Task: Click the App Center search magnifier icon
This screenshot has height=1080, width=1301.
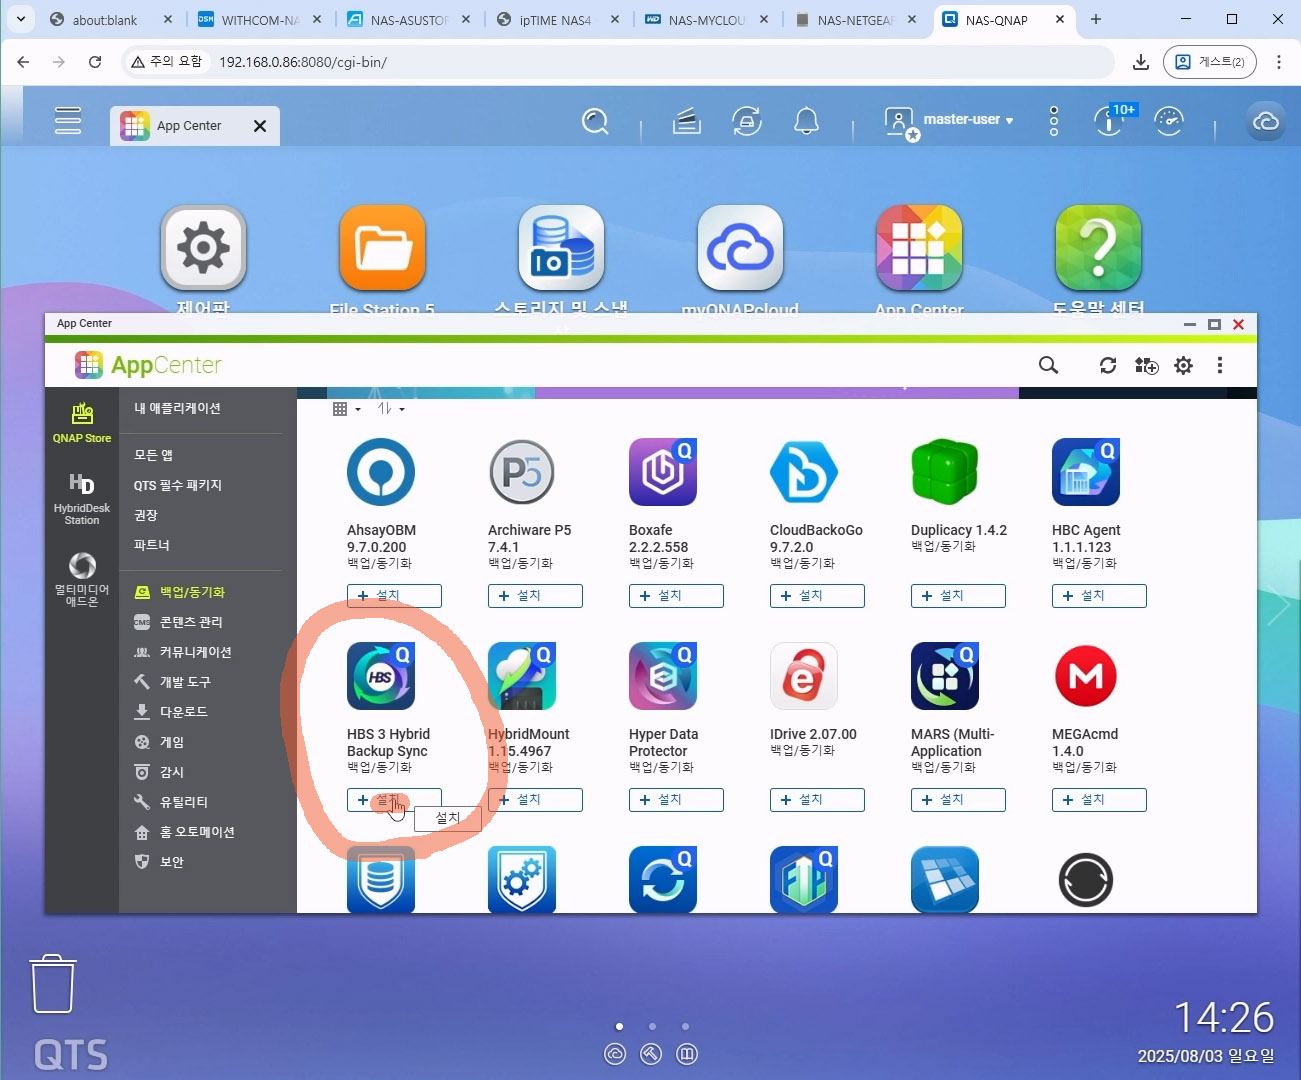Action: (x=1048, y=365)
